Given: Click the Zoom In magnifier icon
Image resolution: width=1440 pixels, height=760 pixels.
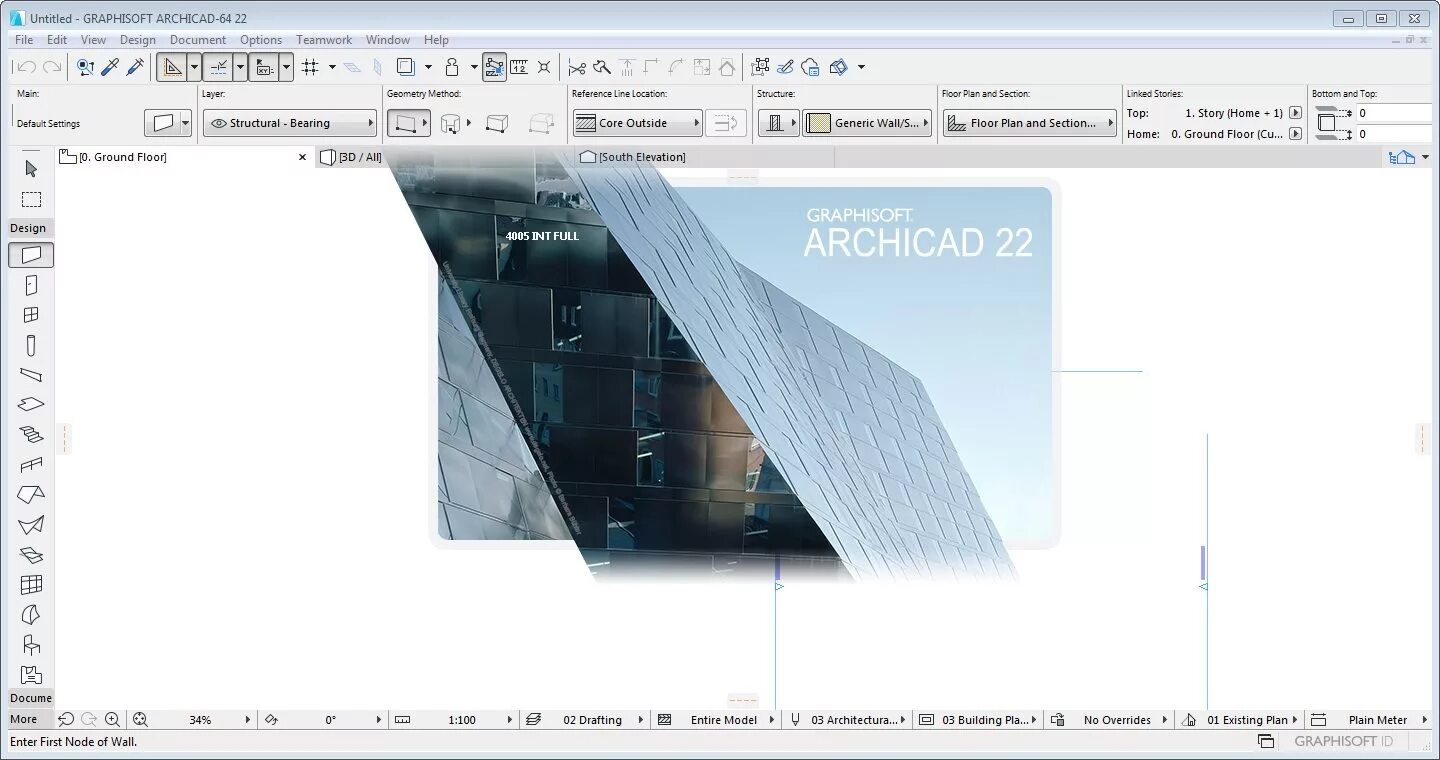Looking at the screenshot, I should click(x=112, y=719).
